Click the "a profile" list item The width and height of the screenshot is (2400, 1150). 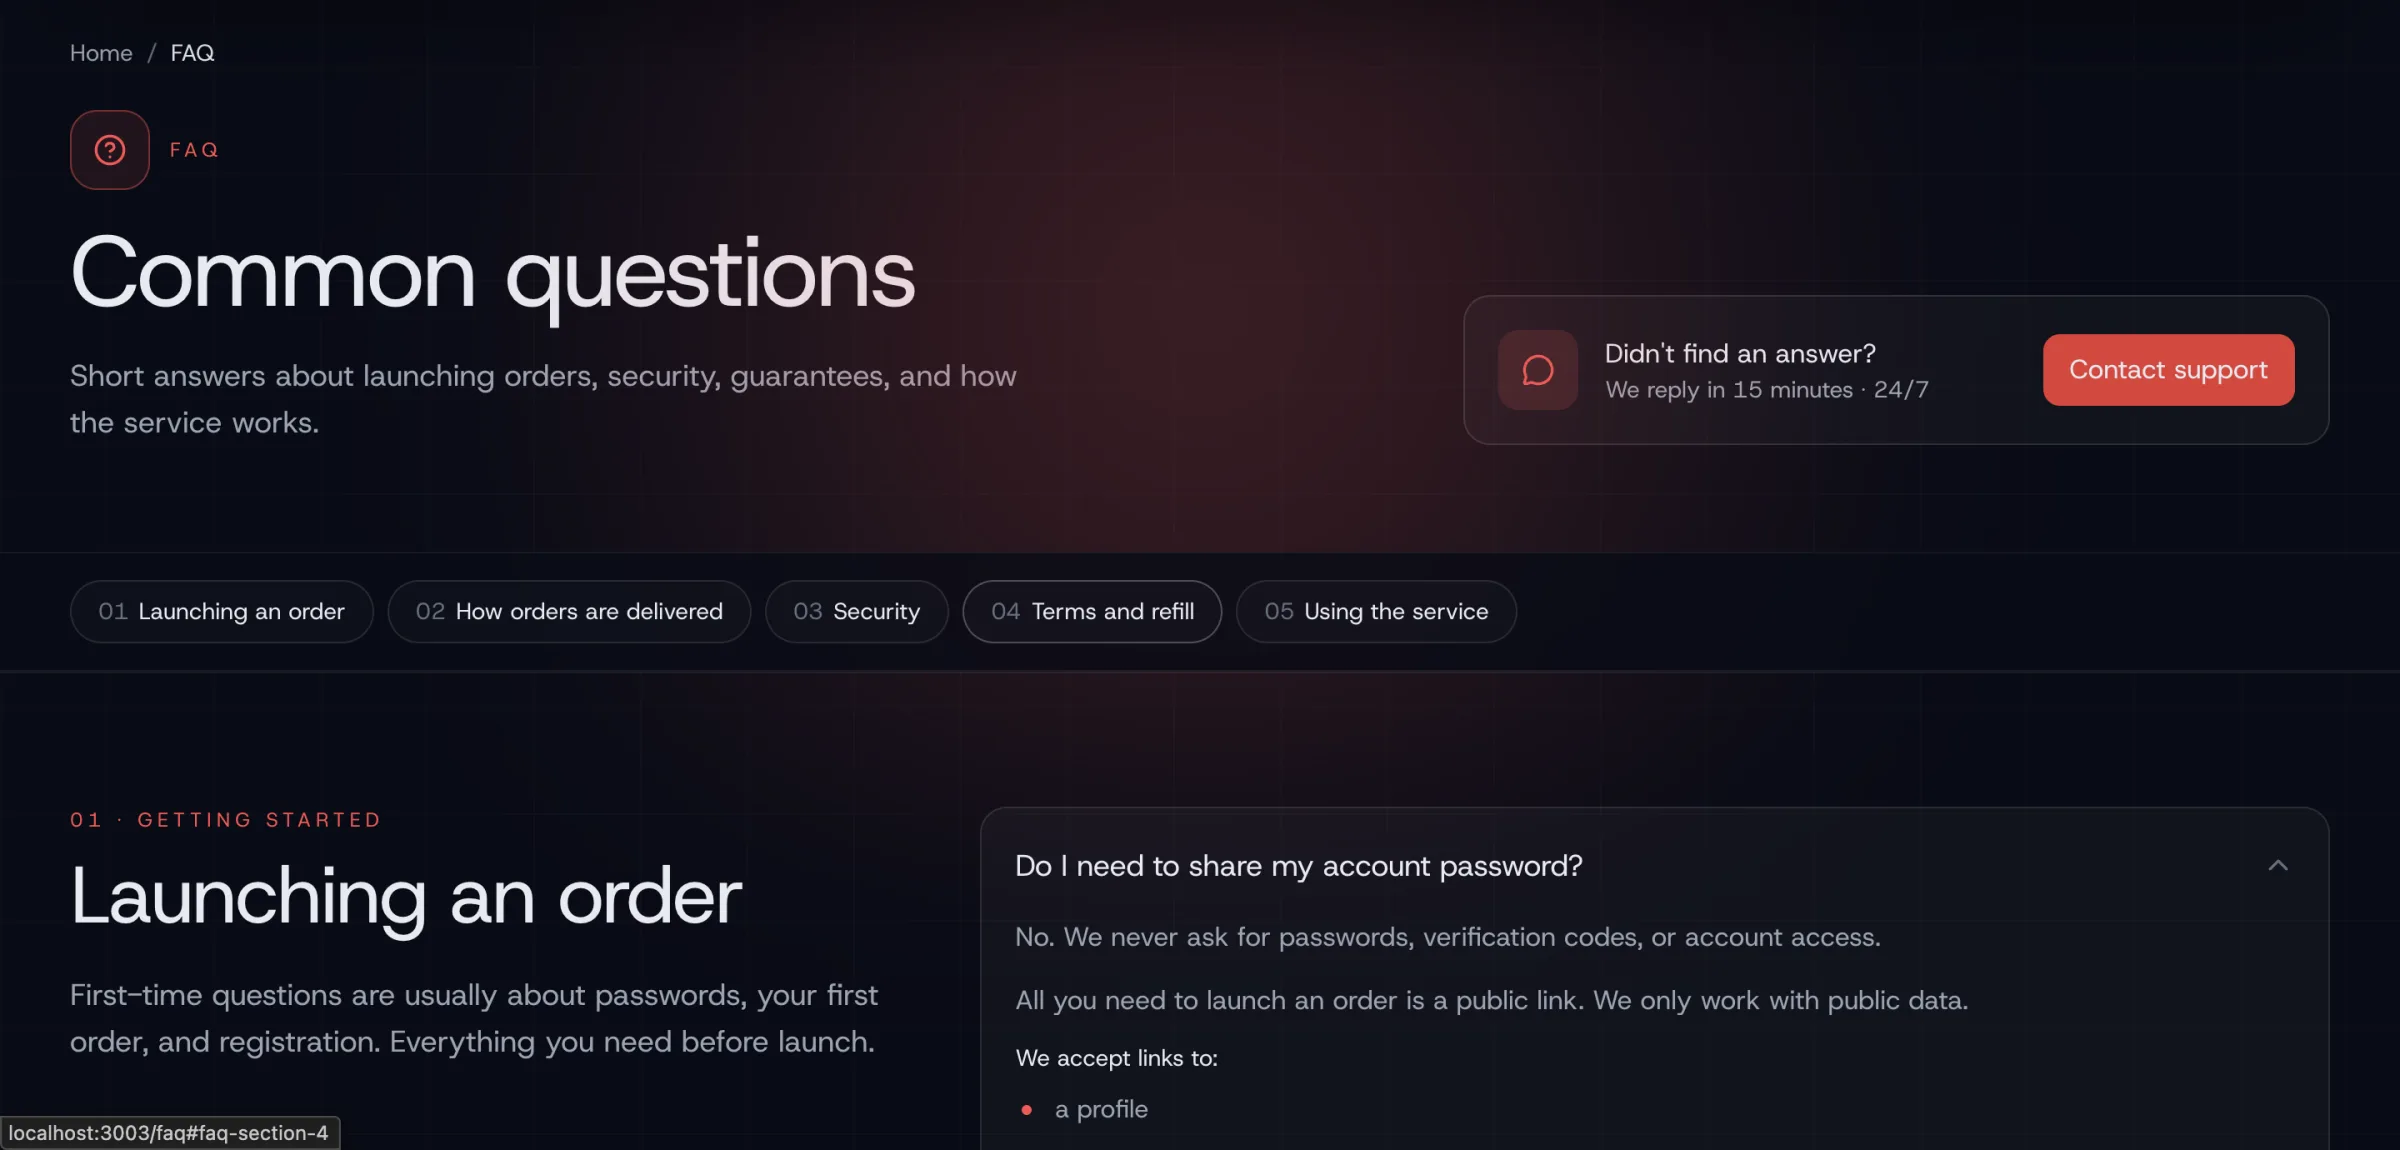pyautogui.click(x=1101, y=1110)
